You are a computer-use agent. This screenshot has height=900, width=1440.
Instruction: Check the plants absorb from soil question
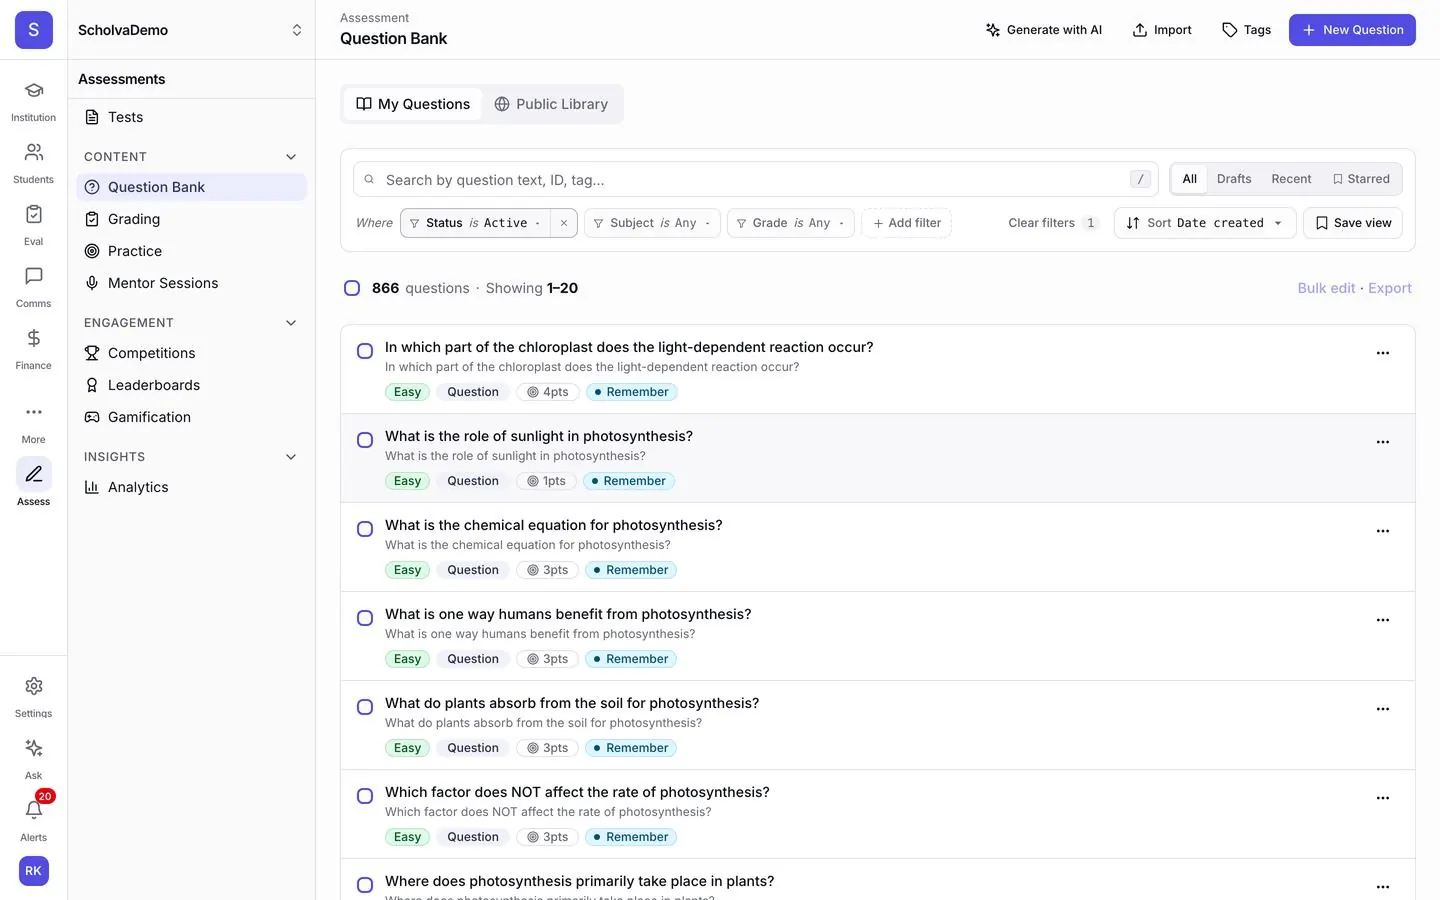[x=365, y=707]
